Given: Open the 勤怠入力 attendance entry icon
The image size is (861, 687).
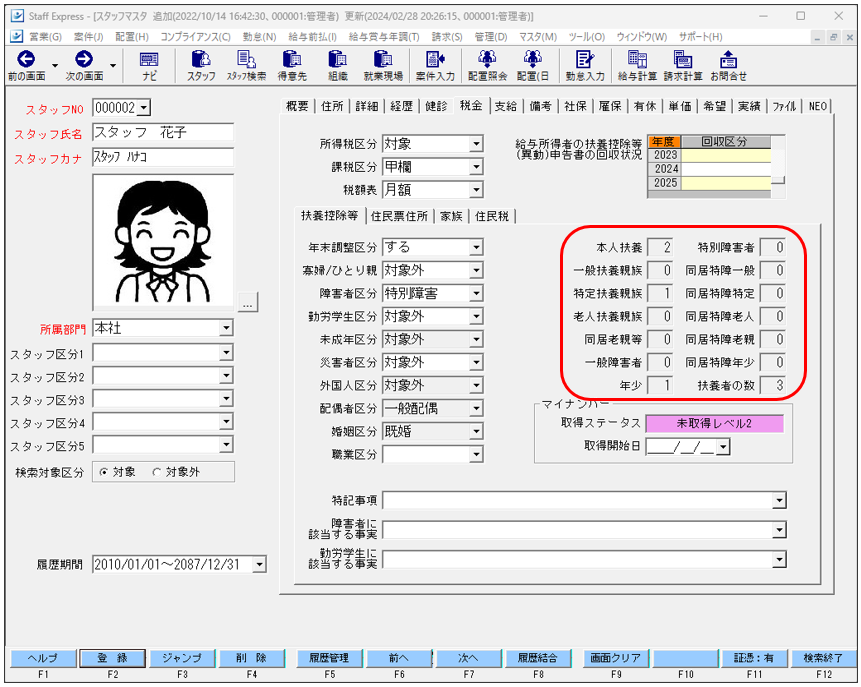Looking at the screenshot, I should click(x=585, y=65).
